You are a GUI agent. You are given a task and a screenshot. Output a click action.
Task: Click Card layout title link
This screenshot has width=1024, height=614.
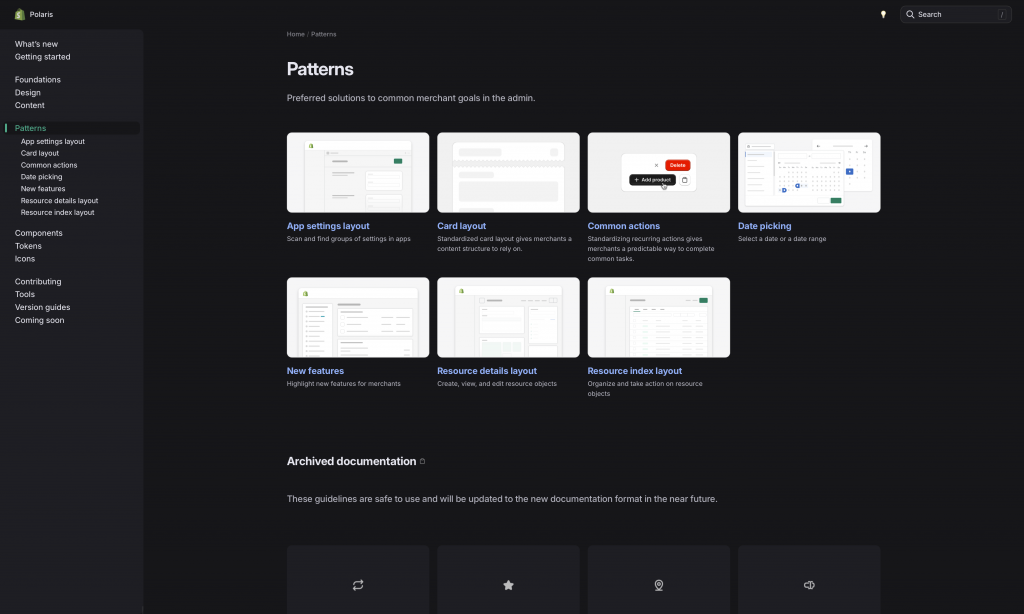[462, 226]
